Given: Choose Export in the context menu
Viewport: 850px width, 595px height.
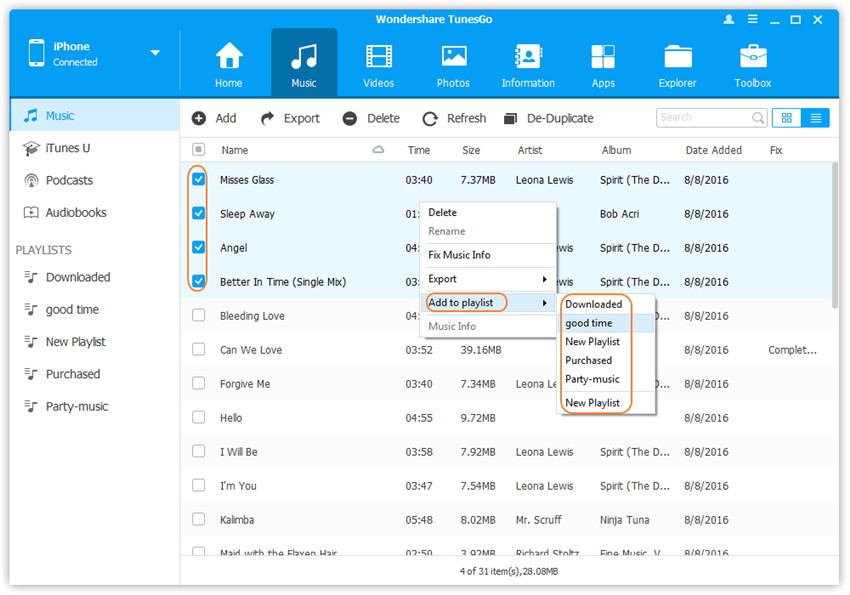Looking at the screenshot, I should coord(488,279).
